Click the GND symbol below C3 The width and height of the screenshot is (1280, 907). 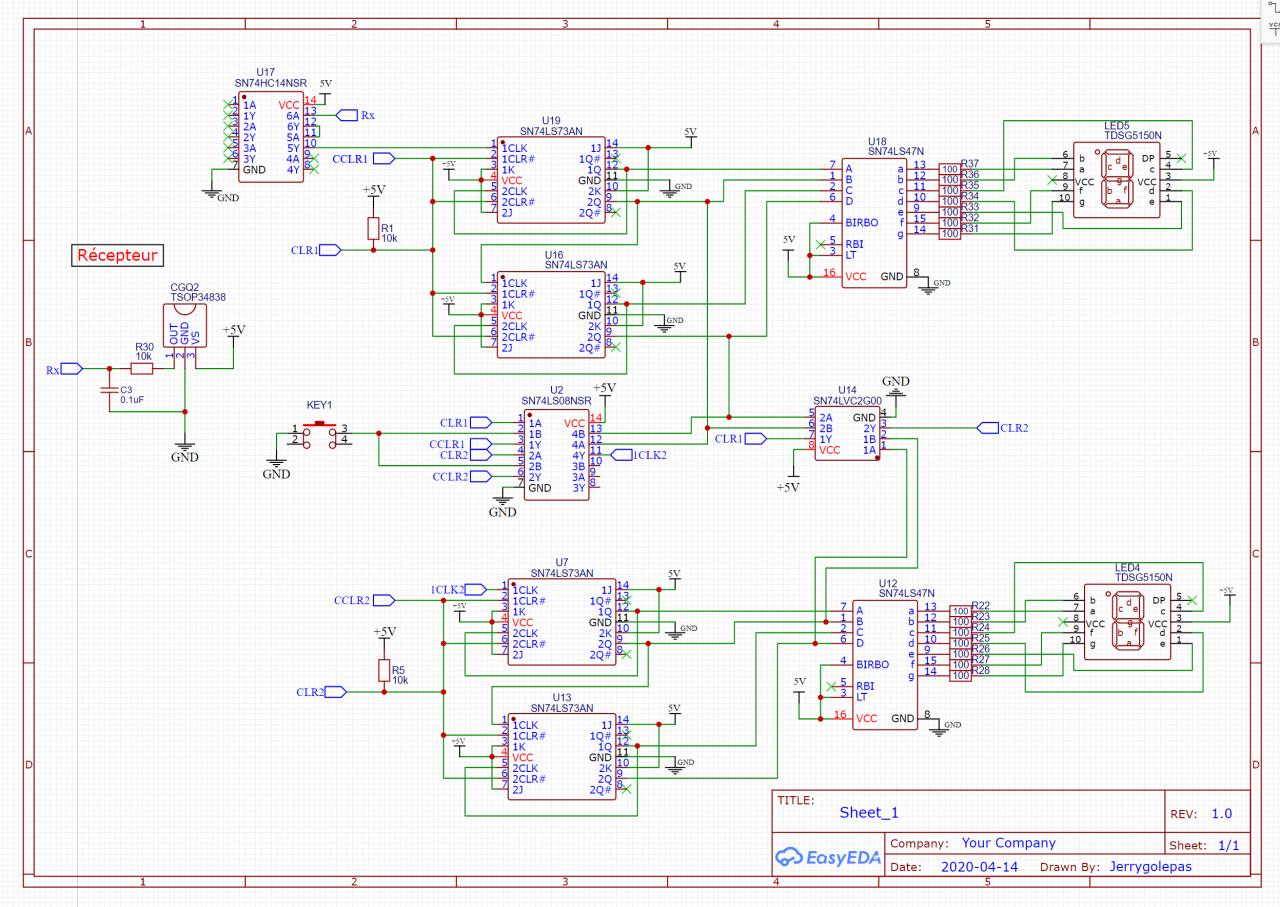185,450
